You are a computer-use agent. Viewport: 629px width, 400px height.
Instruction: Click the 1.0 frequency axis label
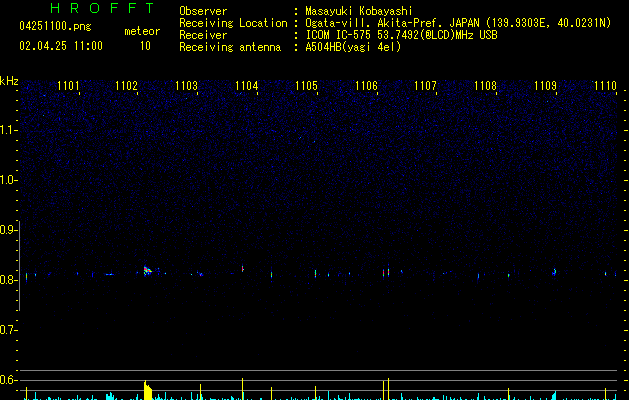click(8, 180)
